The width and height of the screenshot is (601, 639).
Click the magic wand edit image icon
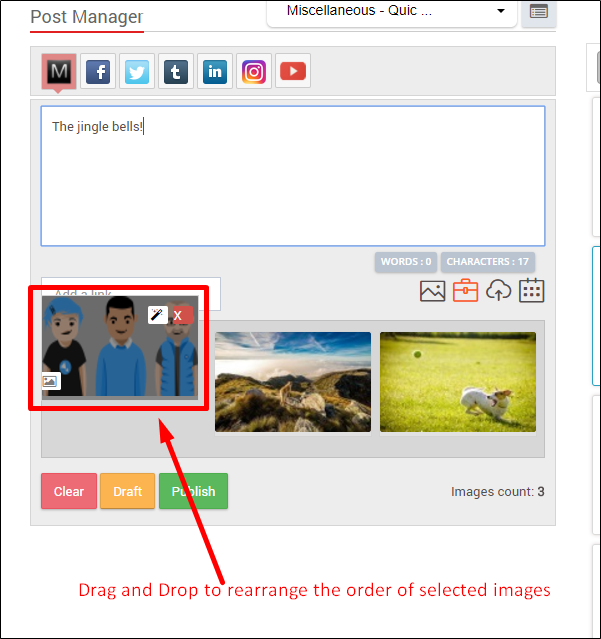[x=157, y=315]
